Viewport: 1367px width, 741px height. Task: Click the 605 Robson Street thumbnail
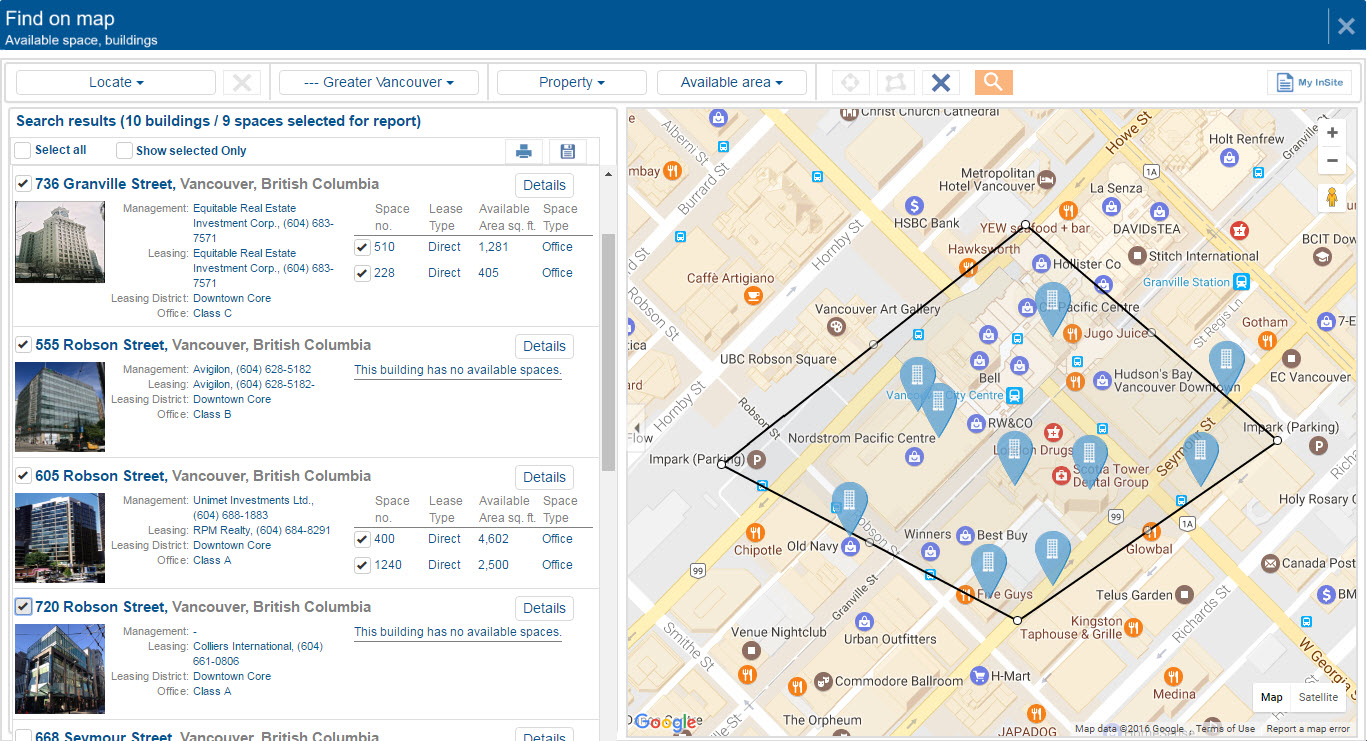tap(60, 538)
